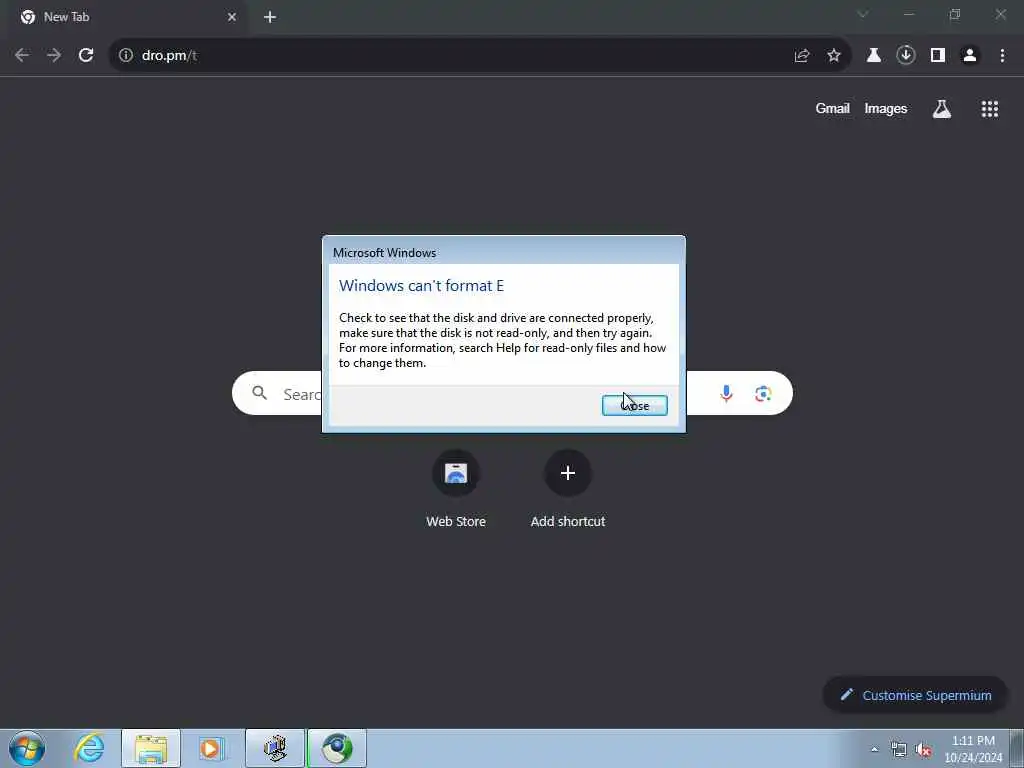Open Search Labs flask icon on page

click(x=942, y=108)
